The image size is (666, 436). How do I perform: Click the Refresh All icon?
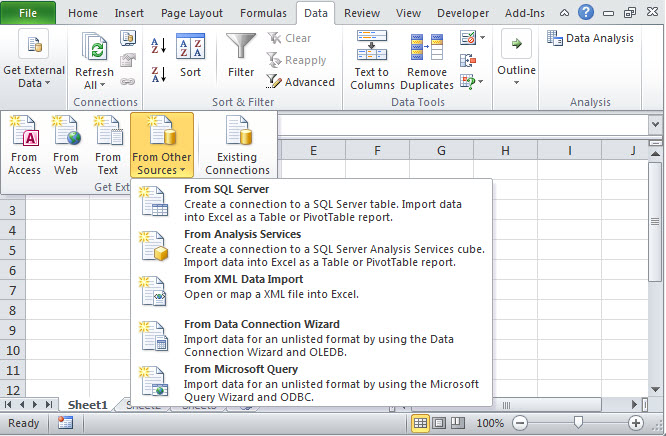coord(94,46)
